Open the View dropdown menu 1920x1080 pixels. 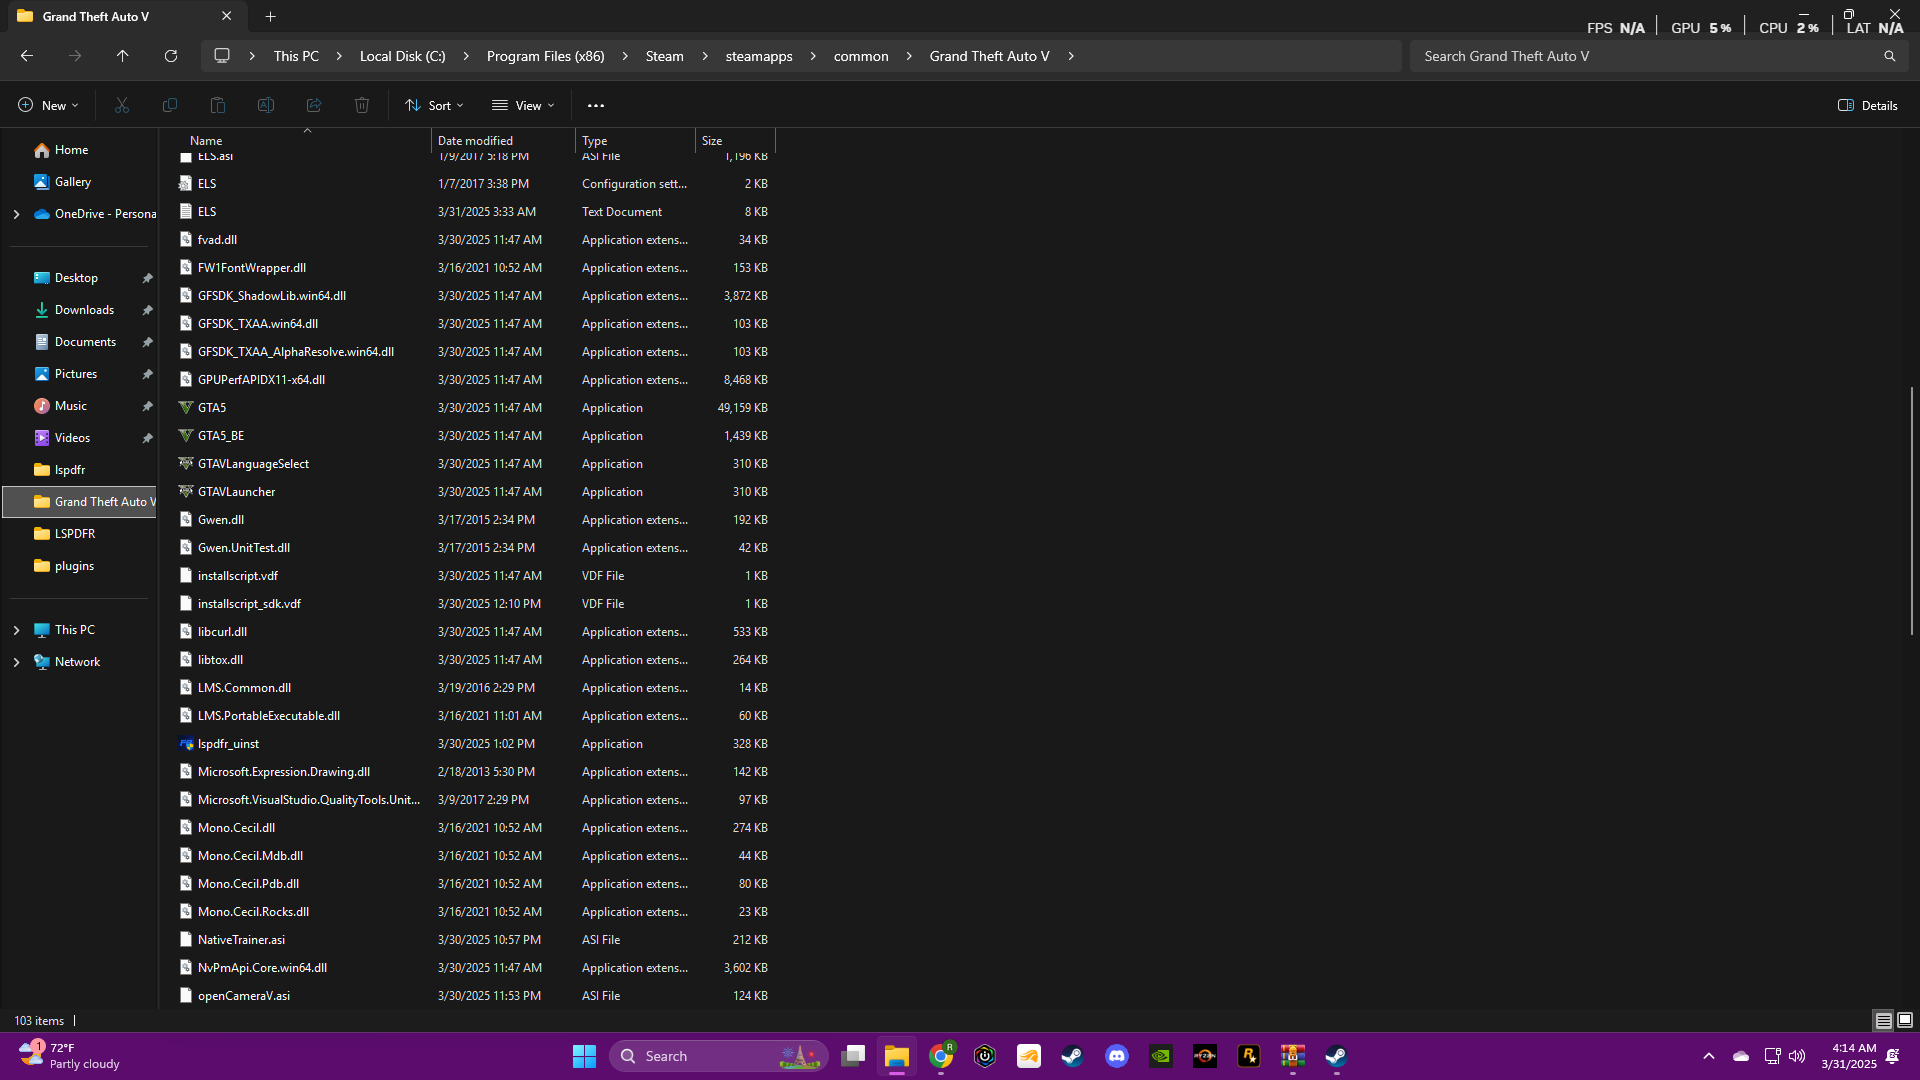(523, 105)
